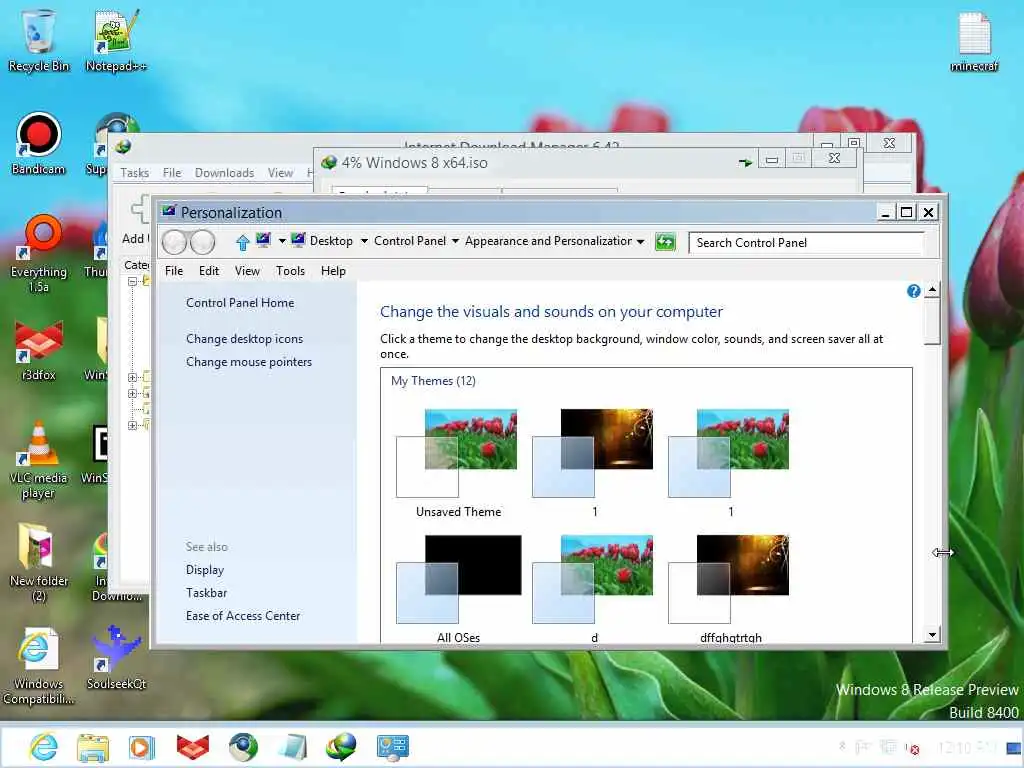Click Change desktop icons link
Image resolution: width=1024 pixels, height=768 pixels.
coord(244,339)
